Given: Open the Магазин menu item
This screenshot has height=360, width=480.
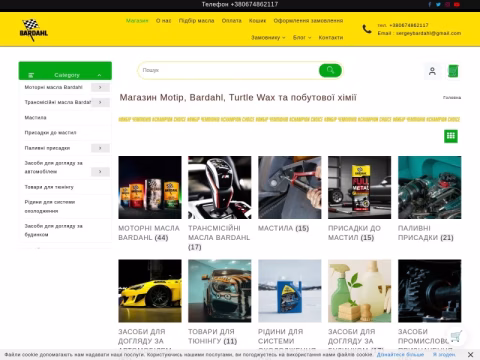Looking at the screenshot, I should tap(137, 21).
